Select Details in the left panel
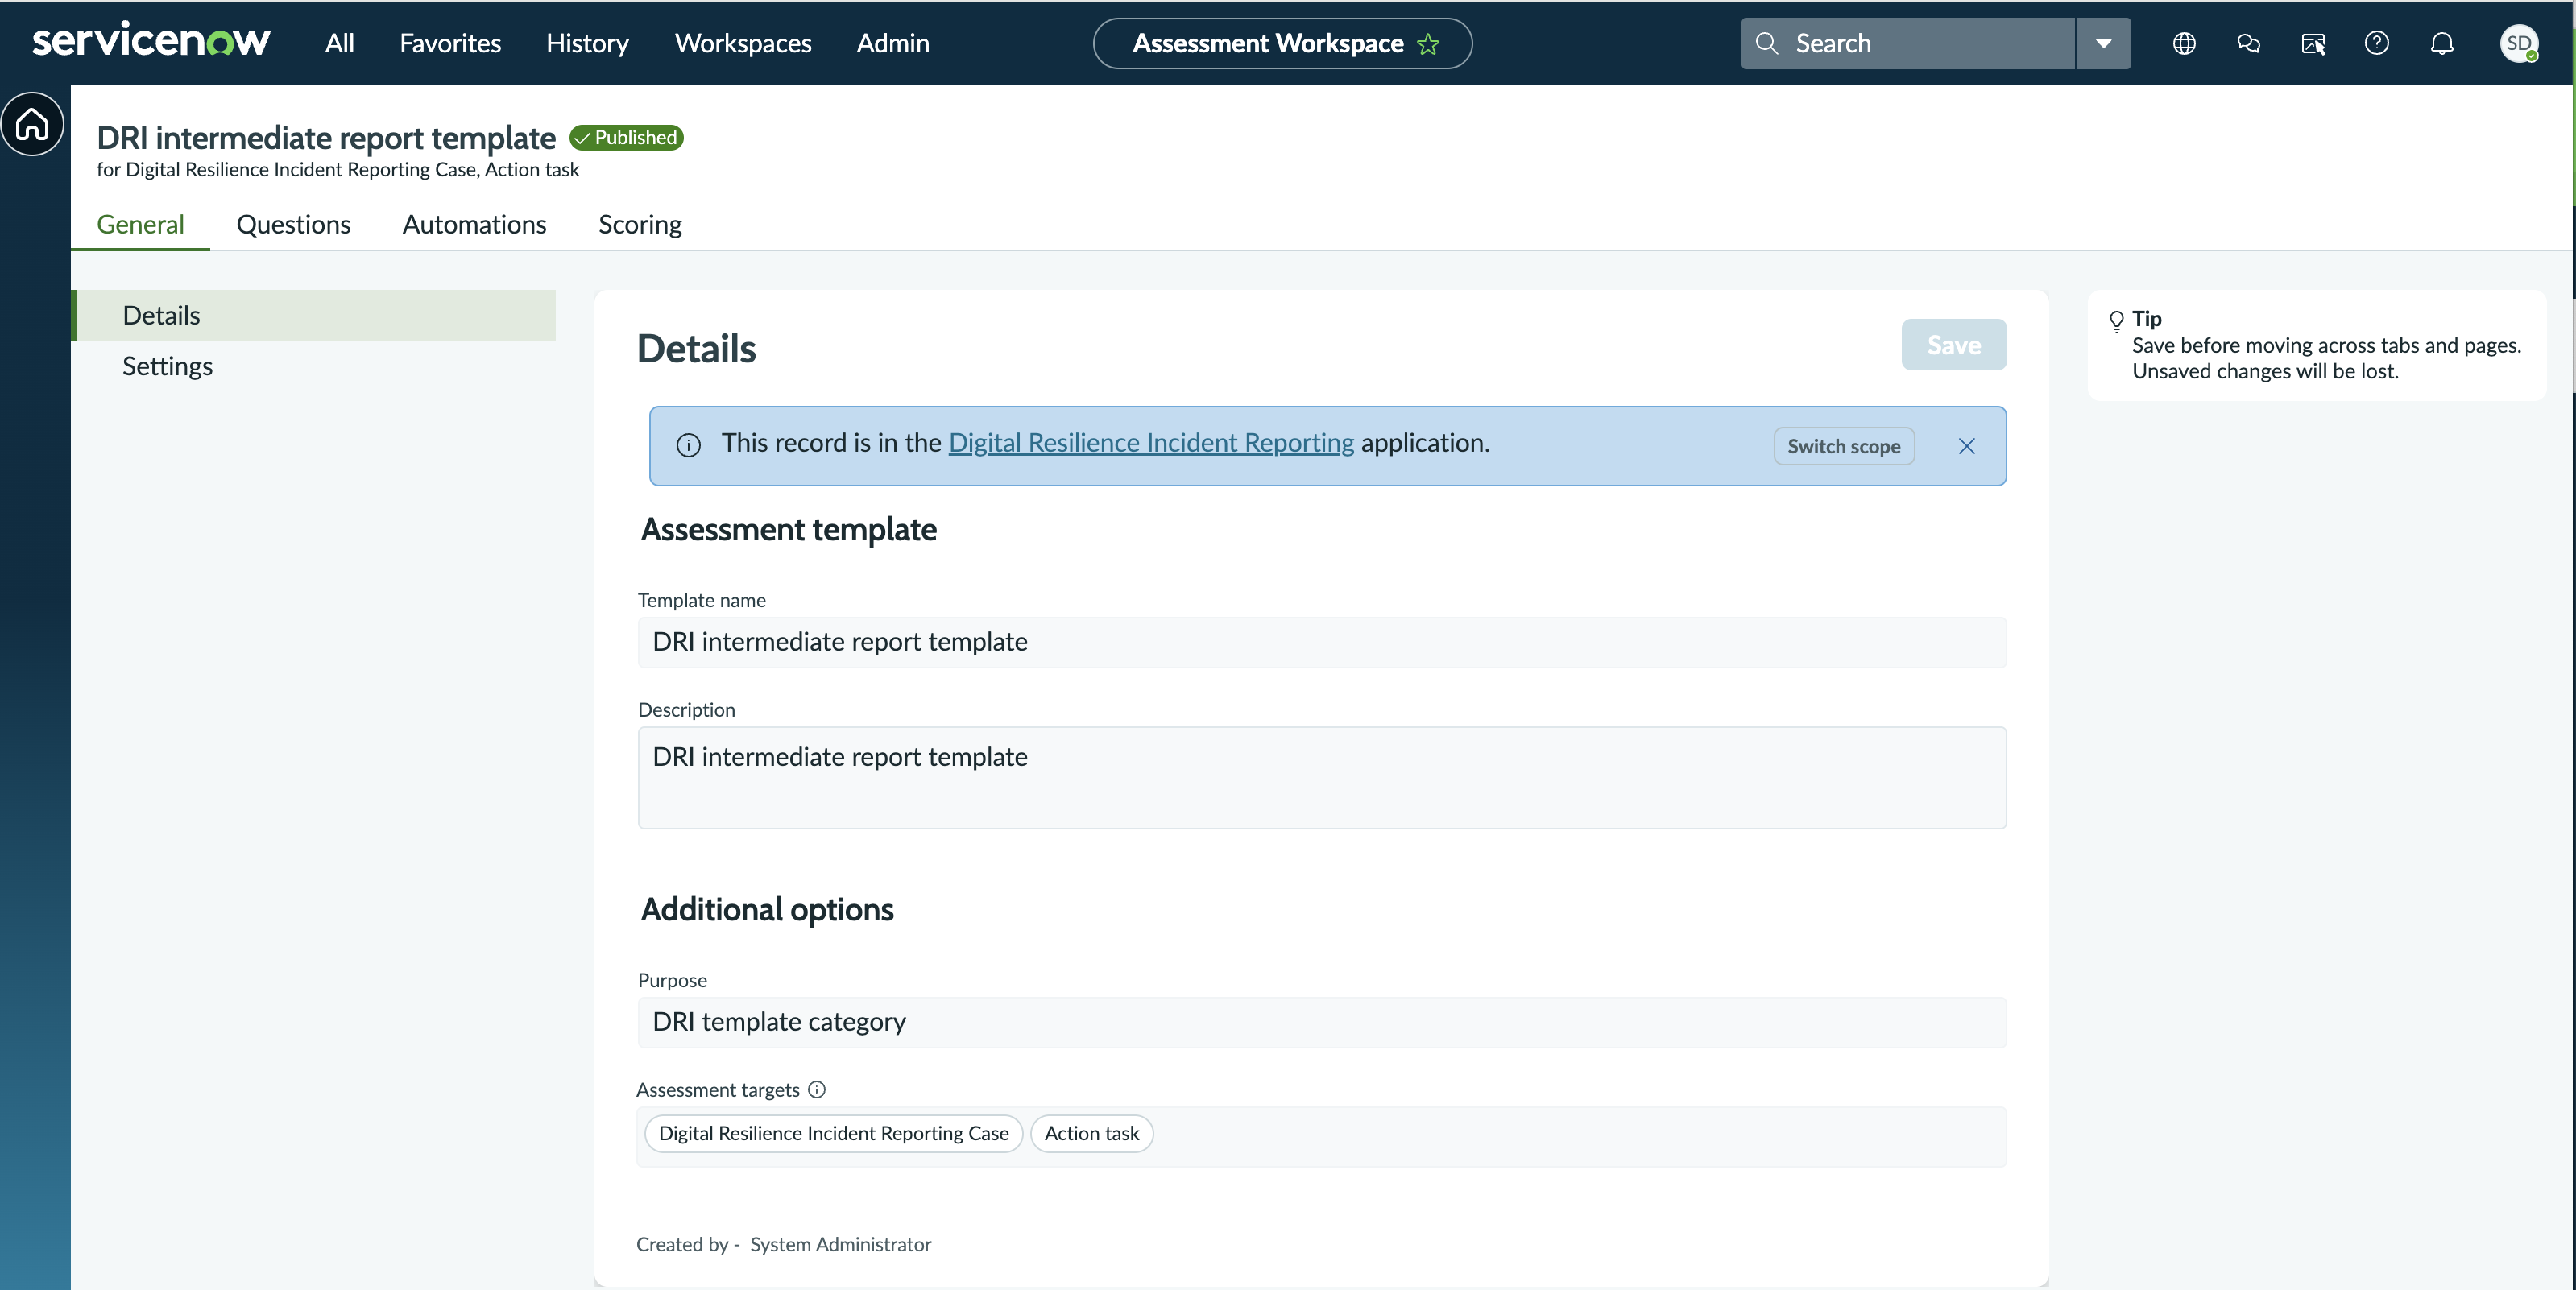This screenshot has width=2576, height=1290. click(x=314, y=315)
